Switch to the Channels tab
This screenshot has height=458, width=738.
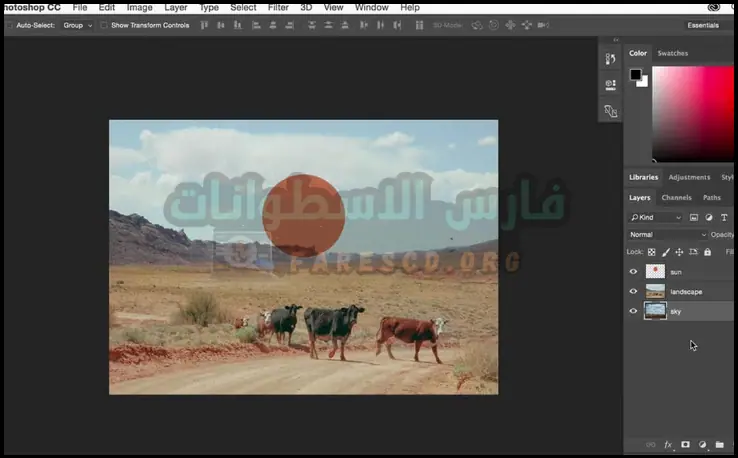pos(676,198)
